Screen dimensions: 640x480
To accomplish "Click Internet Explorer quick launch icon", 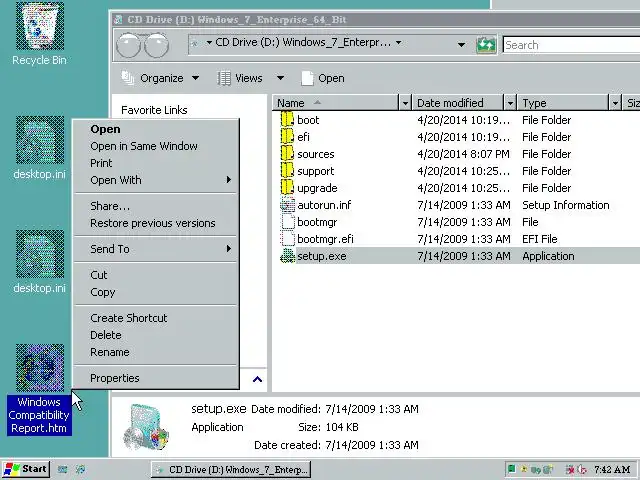I will (81, 469).
